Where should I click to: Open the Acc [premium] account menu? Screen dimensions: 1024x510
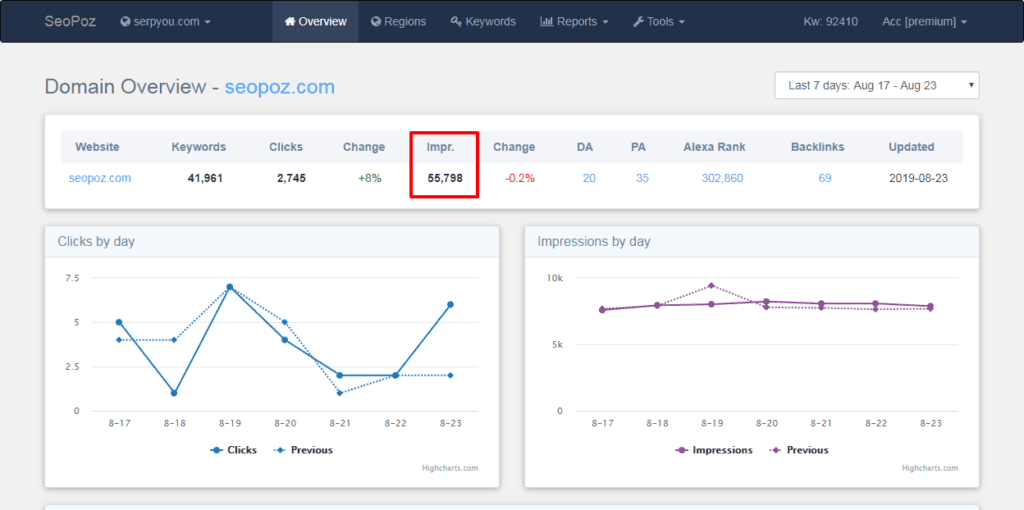924,22
